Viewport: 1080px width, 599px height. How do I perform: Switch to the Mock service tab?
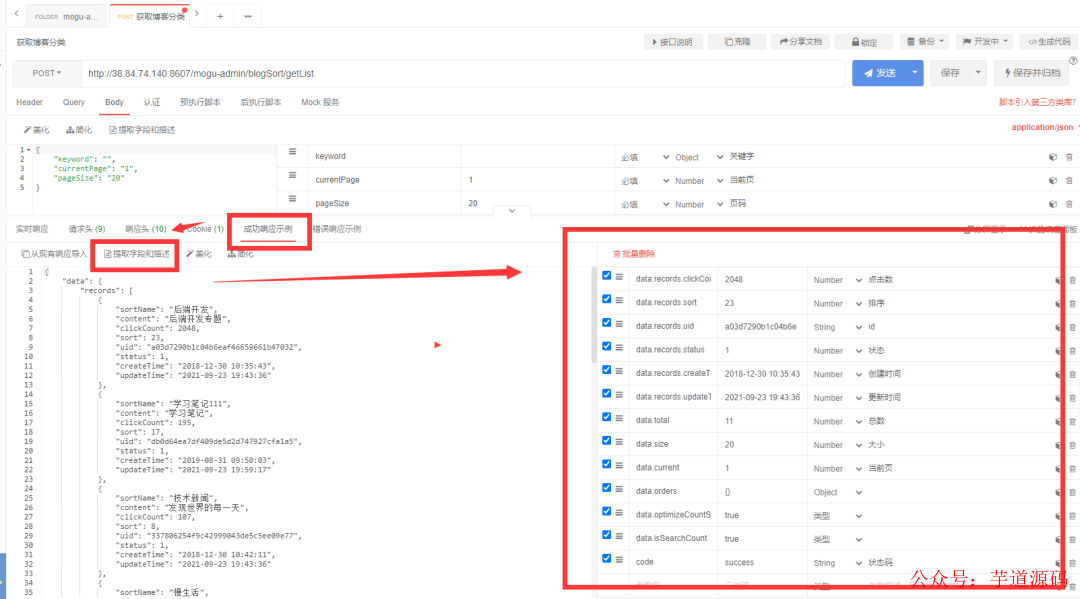pos(320,102)
